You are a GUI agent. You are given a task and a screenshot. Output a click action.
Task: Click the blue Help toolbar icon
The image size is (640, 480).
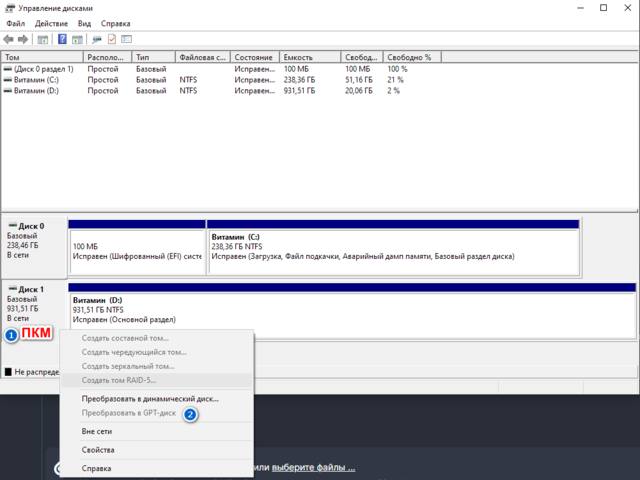pos(62,39)
